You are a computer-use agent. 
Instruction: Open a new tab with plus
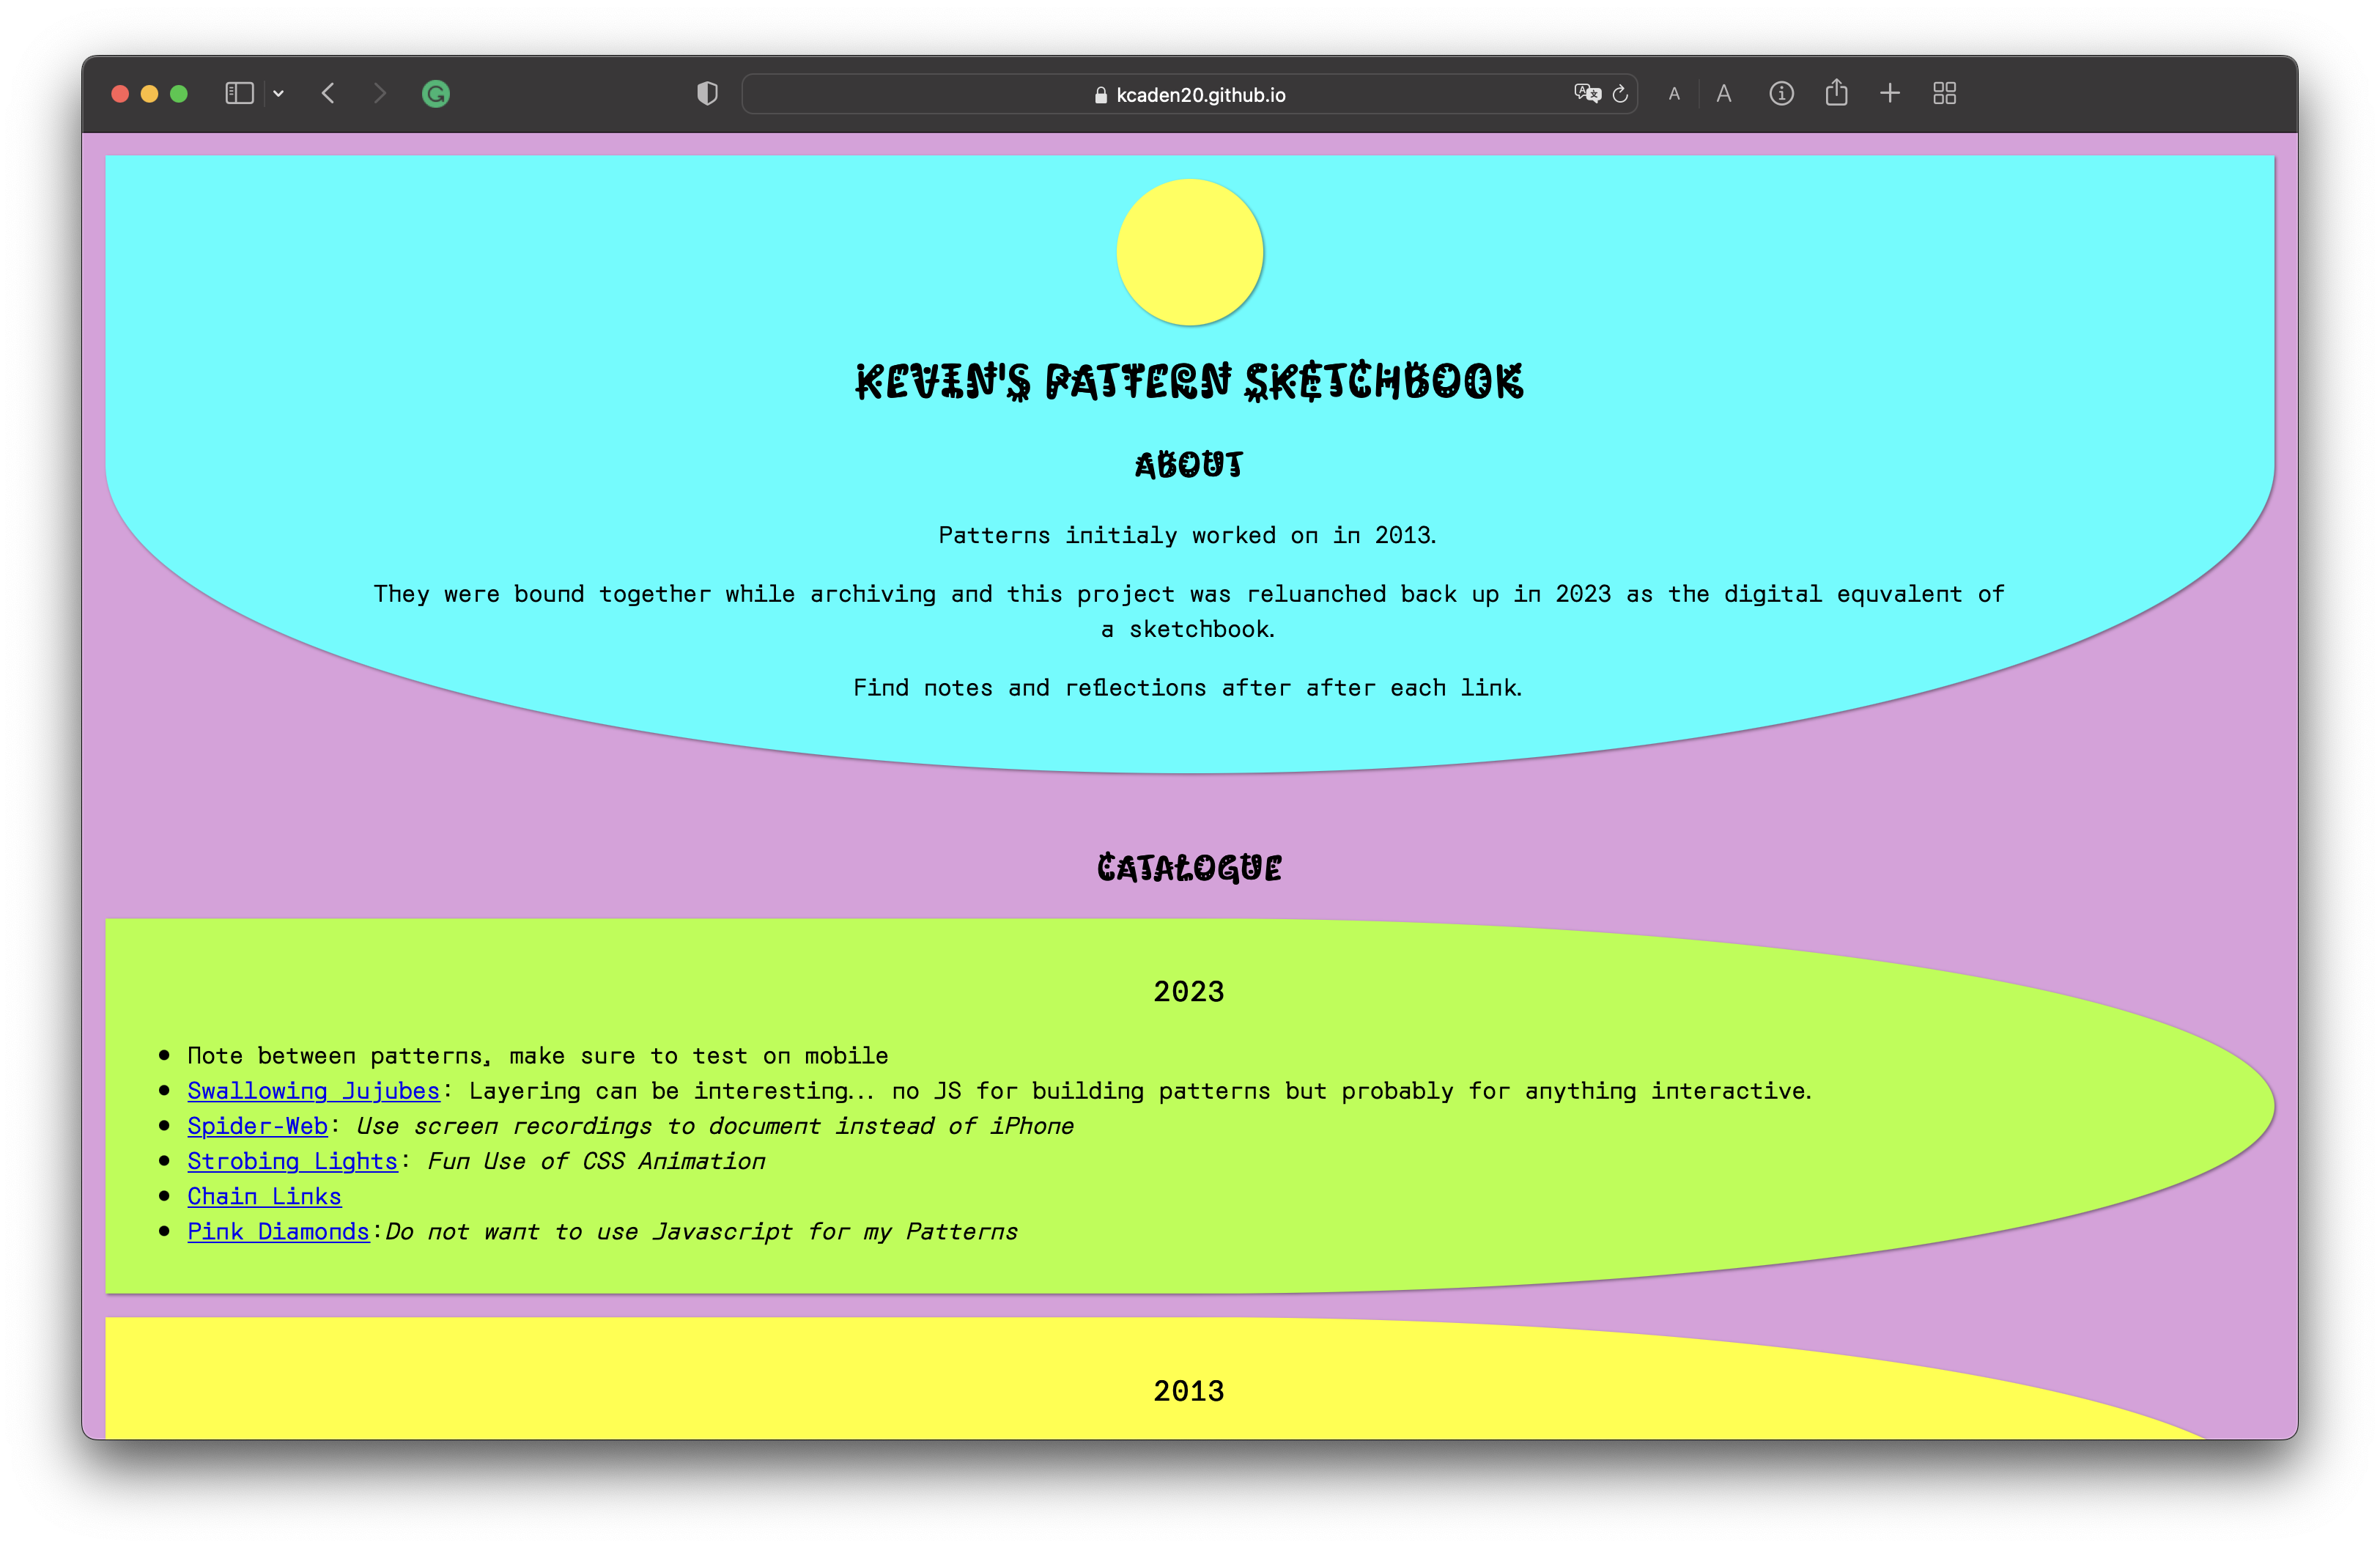(1890, 94)
